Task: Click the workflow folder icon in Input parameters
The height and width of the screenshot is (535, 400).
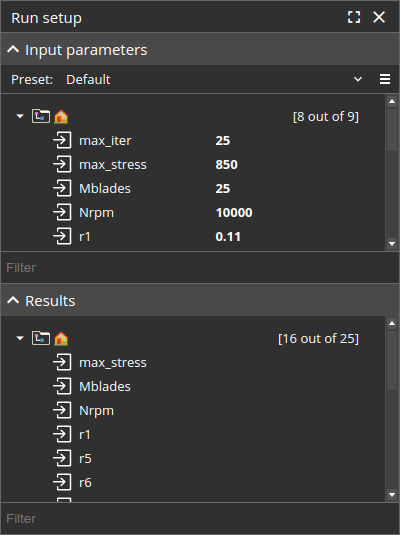Action: (x=41, y=116)
